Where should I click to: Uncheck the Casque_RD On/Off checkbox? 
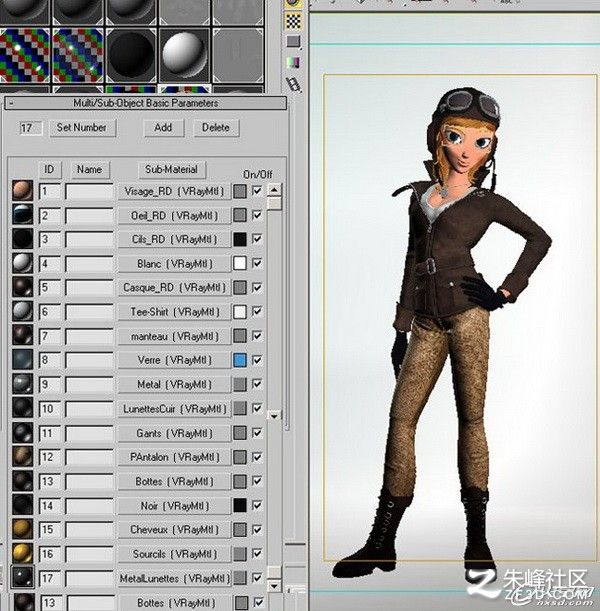pyautogui.click(x=257, y=287)
